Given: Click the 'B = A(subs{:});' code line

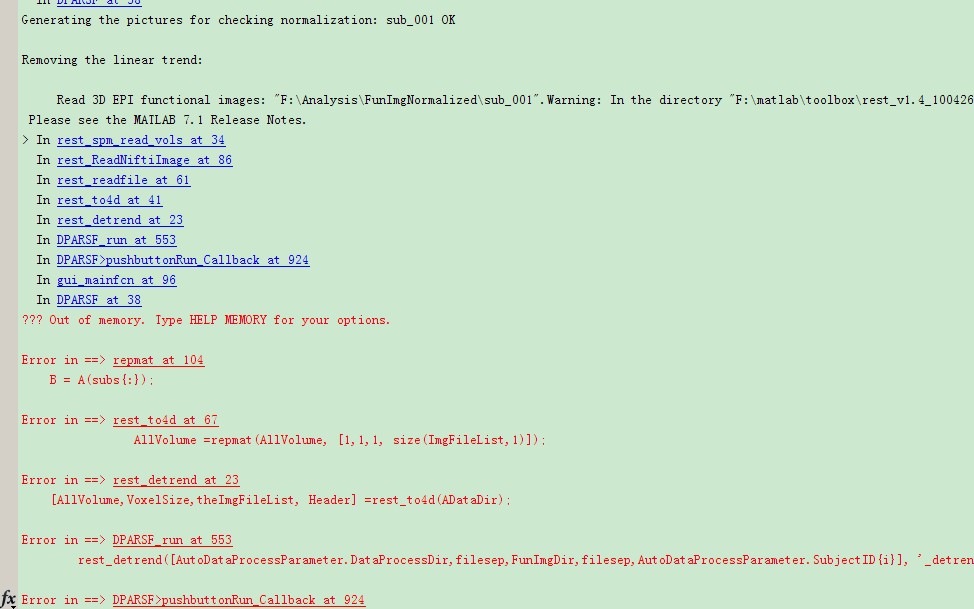Looking at the screenshot, I should pos(101,380).
